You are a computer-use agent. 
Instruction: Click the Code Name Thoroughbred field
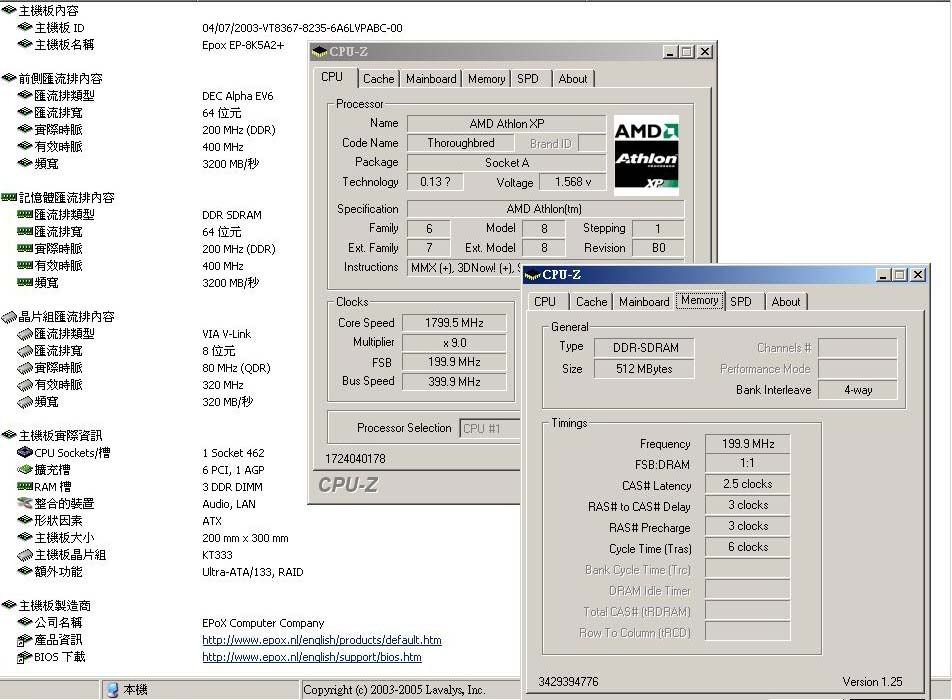click(460, 143)
